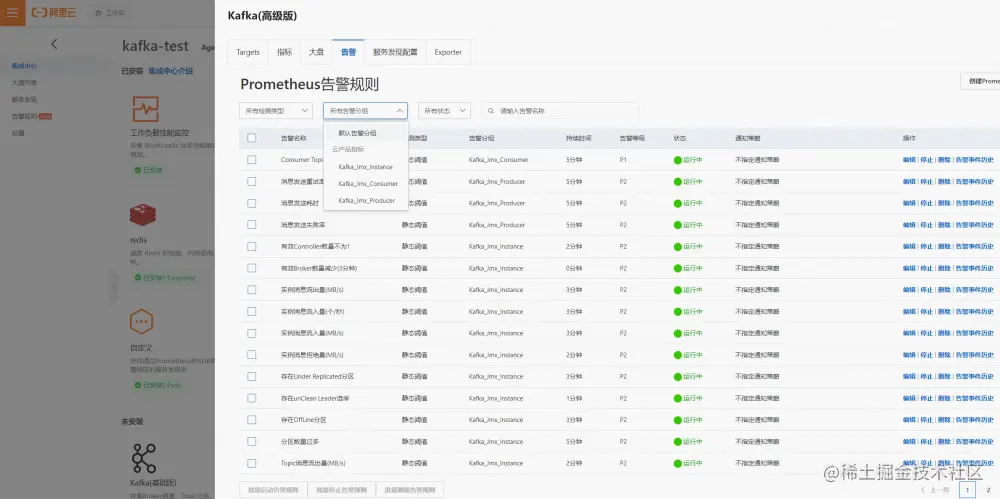Viewport: 1000px width, 499px height.
Task: Click 编辑 for the Consumer Topic alert row
Action: 909,160
